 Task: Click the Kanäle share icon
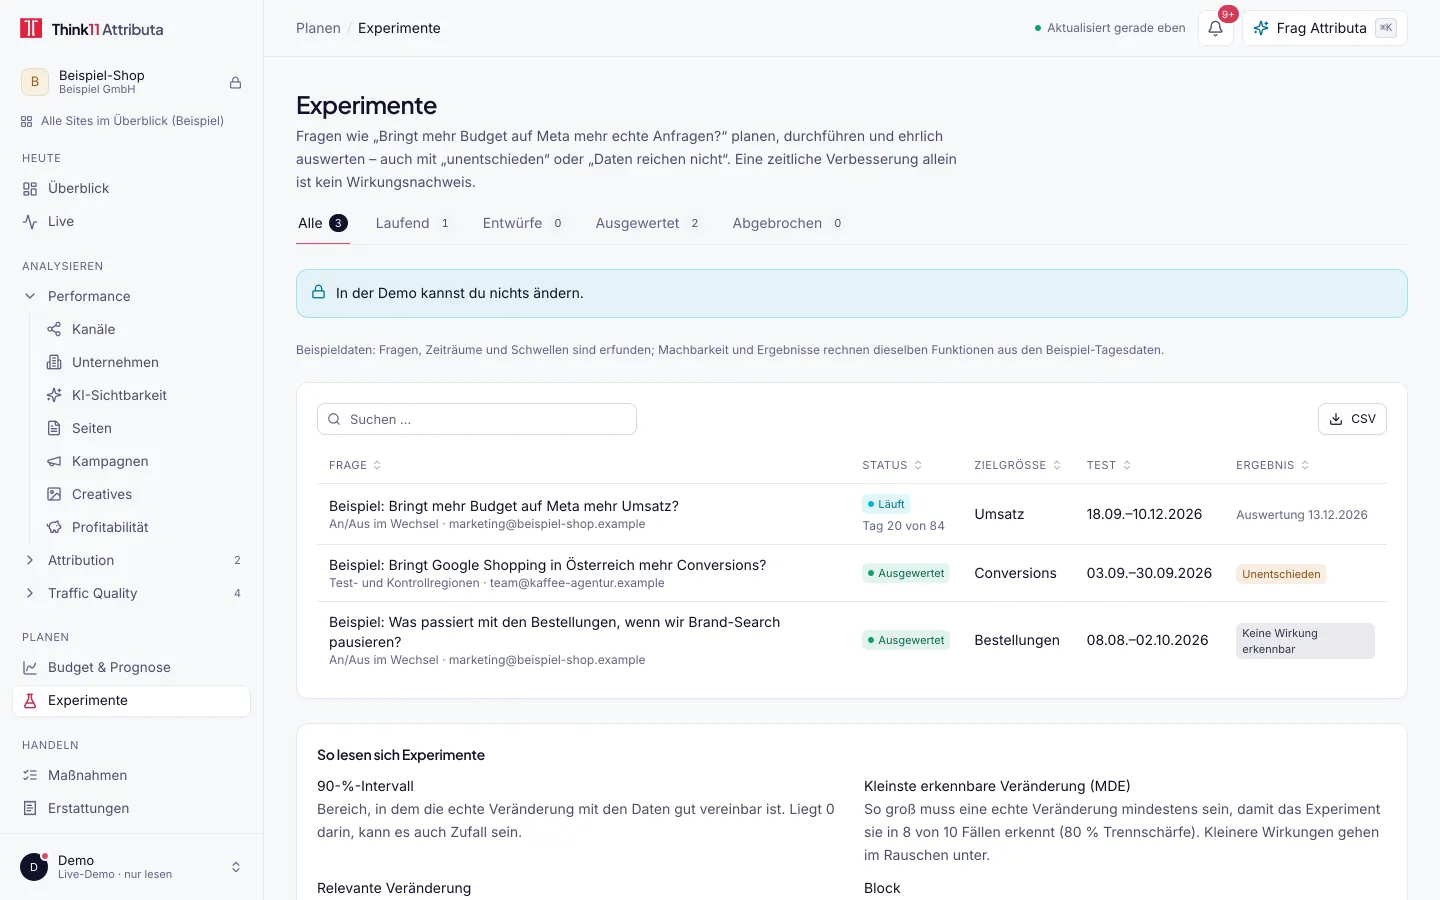pyautogui.click(x=54, y=329)
